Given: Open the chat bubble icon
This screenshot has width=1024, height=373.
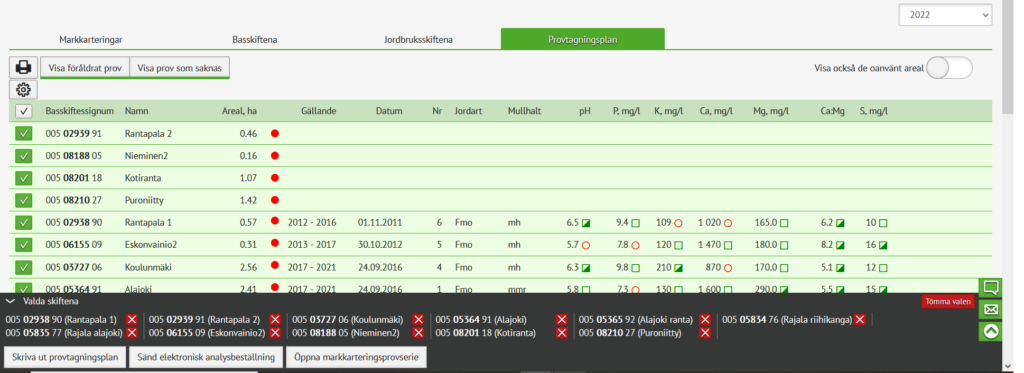Looking at the screenshot, I should coord(991,287).
